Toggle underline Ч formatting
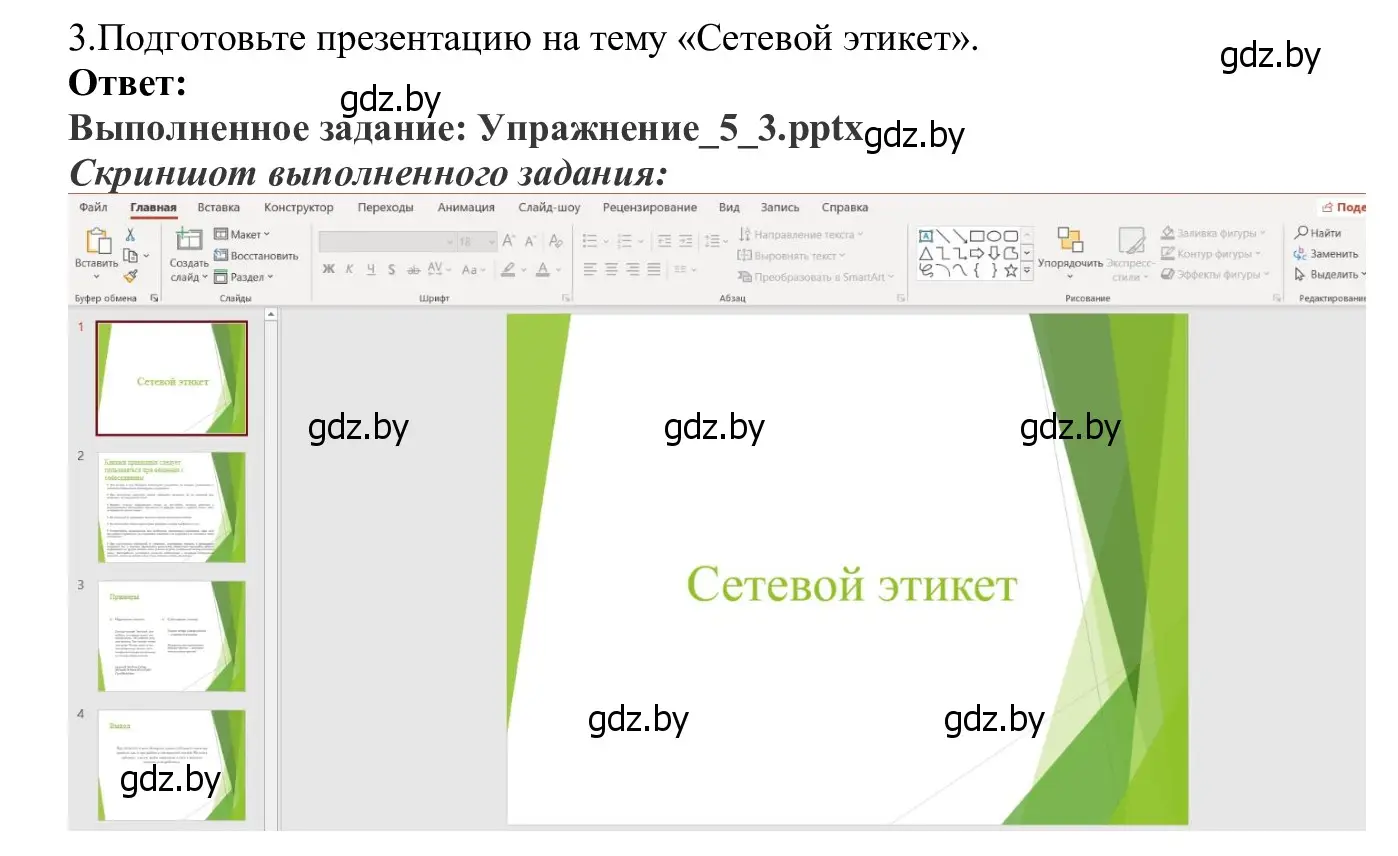The image size is (1398, 856). point(370,269)
